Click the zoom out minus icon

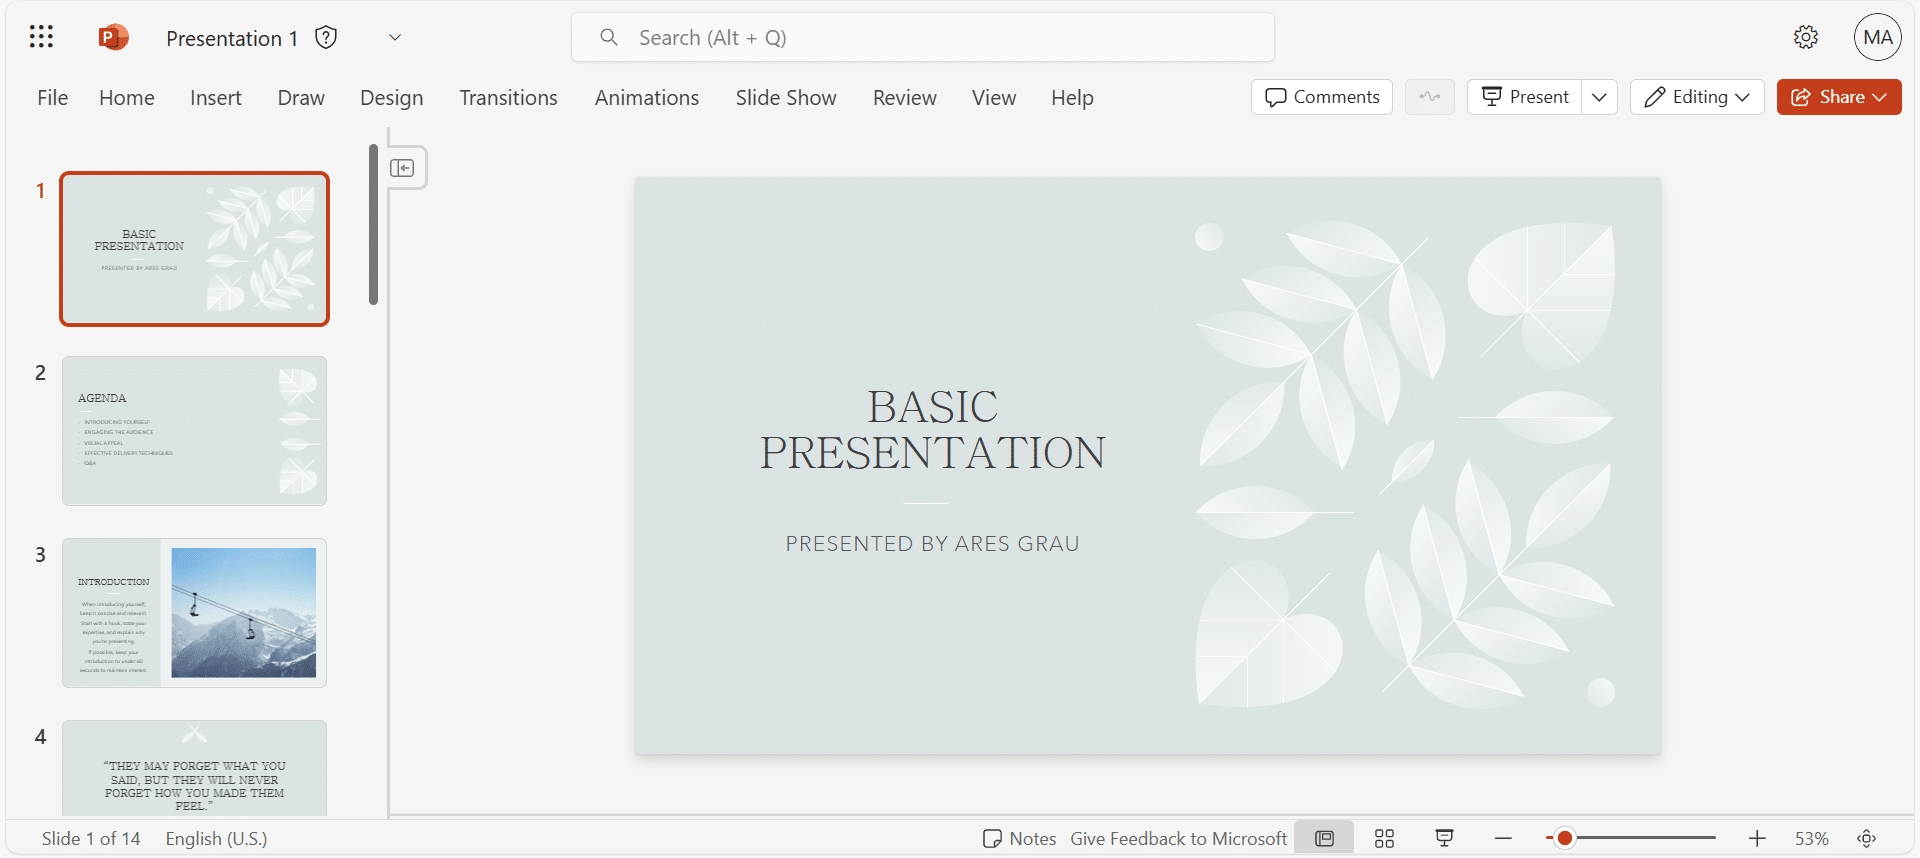(1503, 839)
